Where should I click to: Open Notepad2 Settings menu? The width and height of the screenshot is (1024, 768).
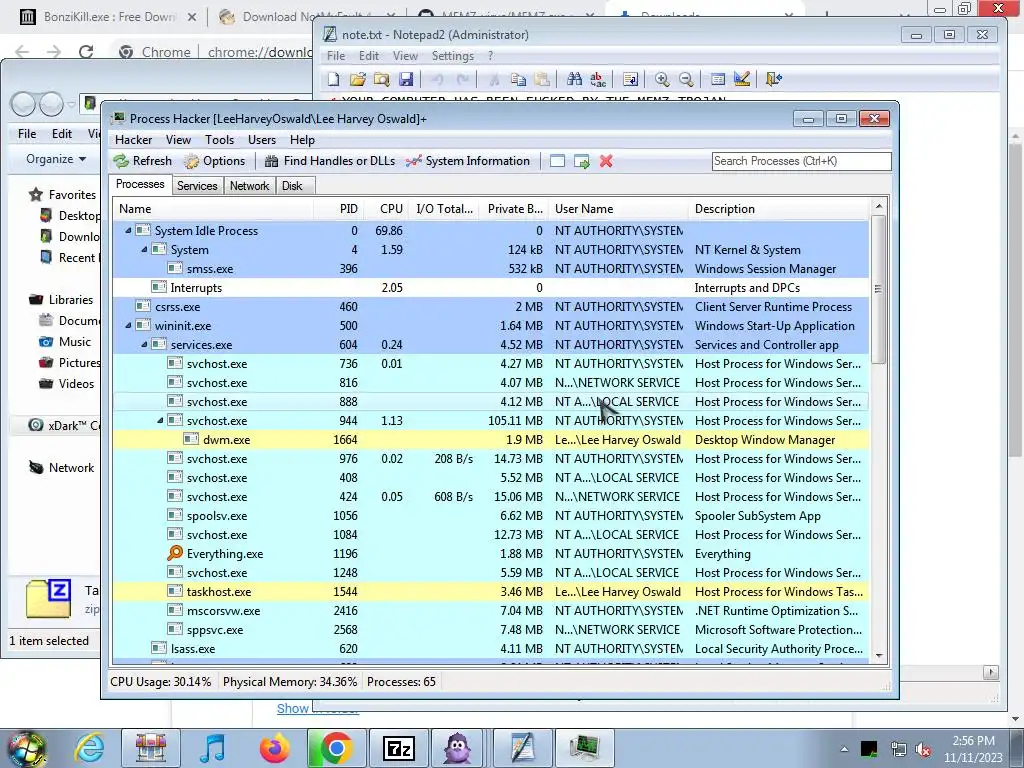pos(453,56)
